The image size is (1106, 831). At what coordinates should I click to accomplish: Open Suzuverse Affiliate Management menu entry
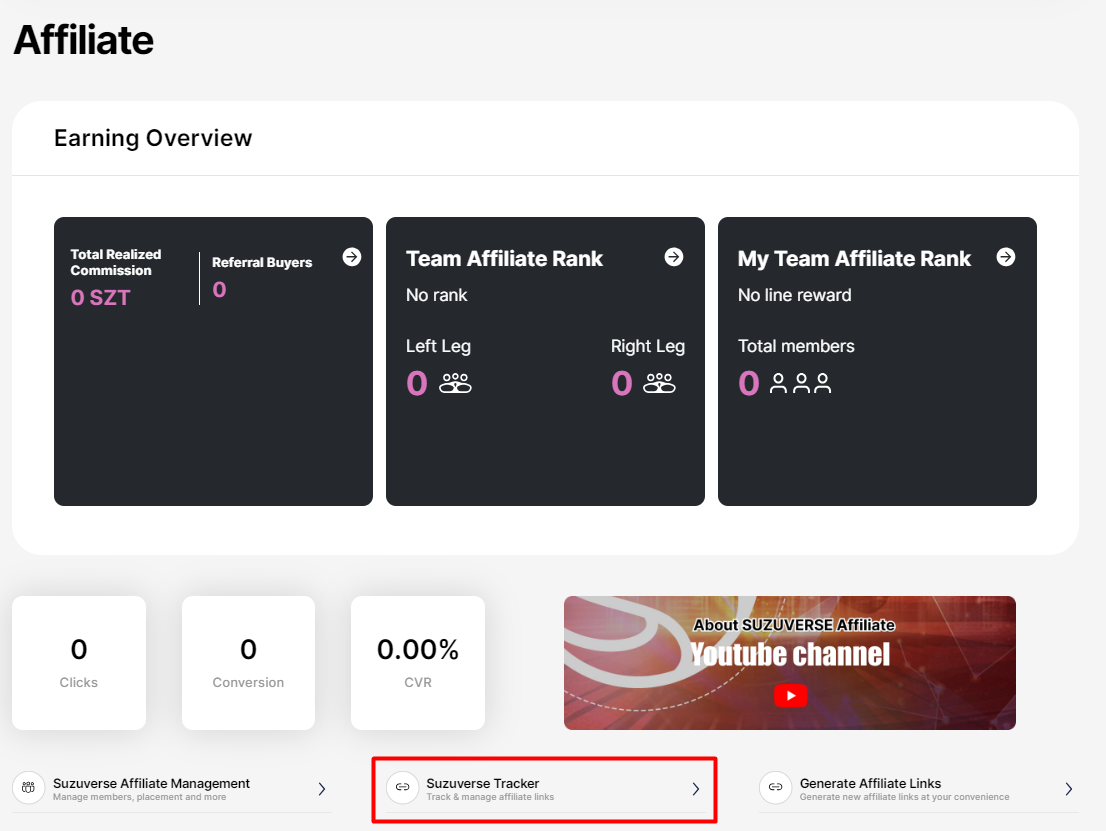(151, 783)
